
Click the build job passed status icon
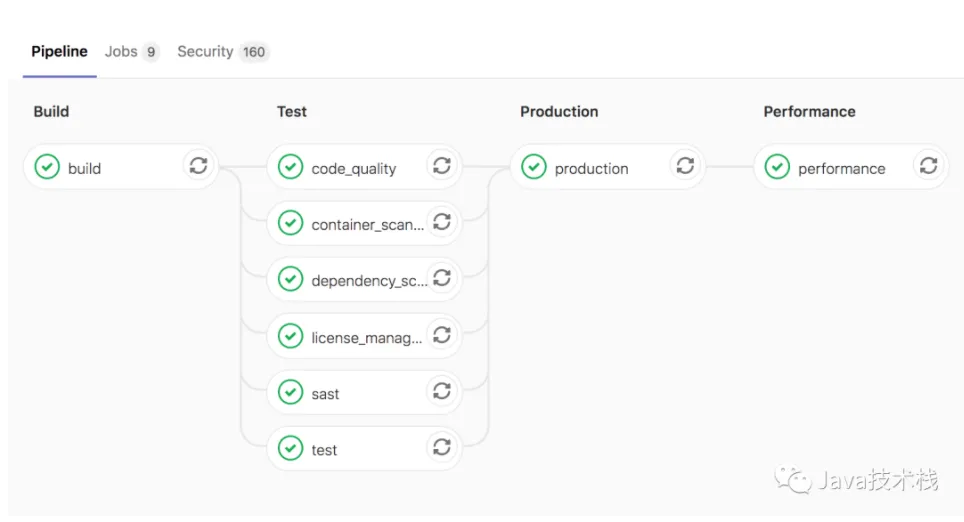click(47, 167)
